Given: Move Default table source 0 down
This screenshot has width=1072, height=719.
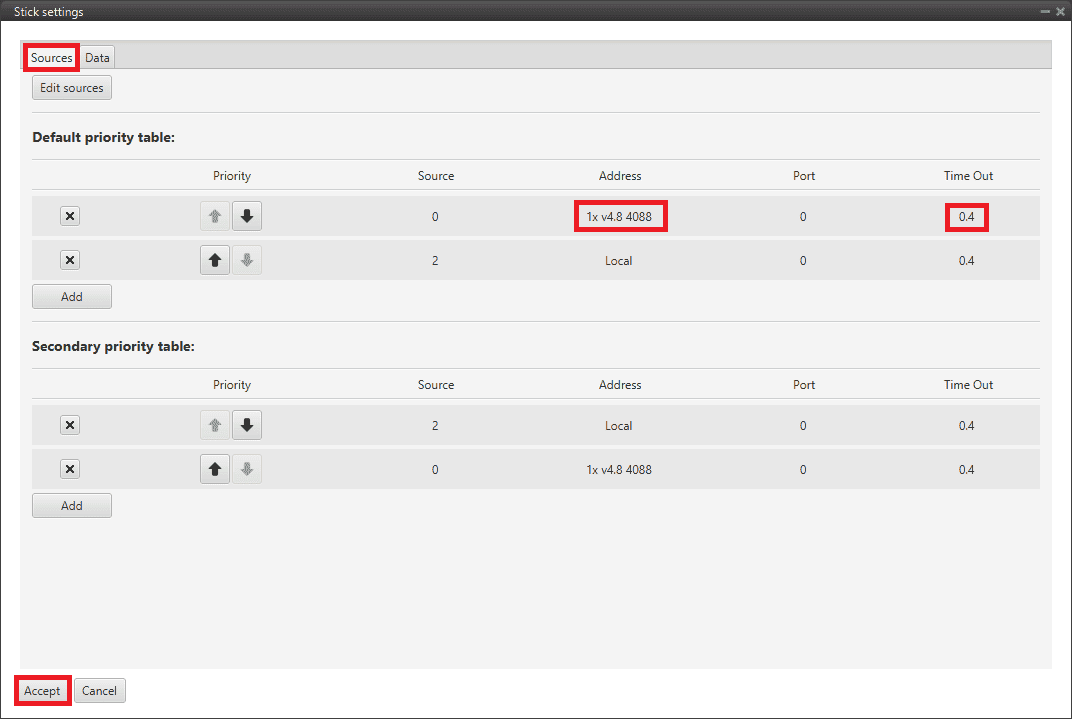Looking at the screenshot, I should 247,217.
